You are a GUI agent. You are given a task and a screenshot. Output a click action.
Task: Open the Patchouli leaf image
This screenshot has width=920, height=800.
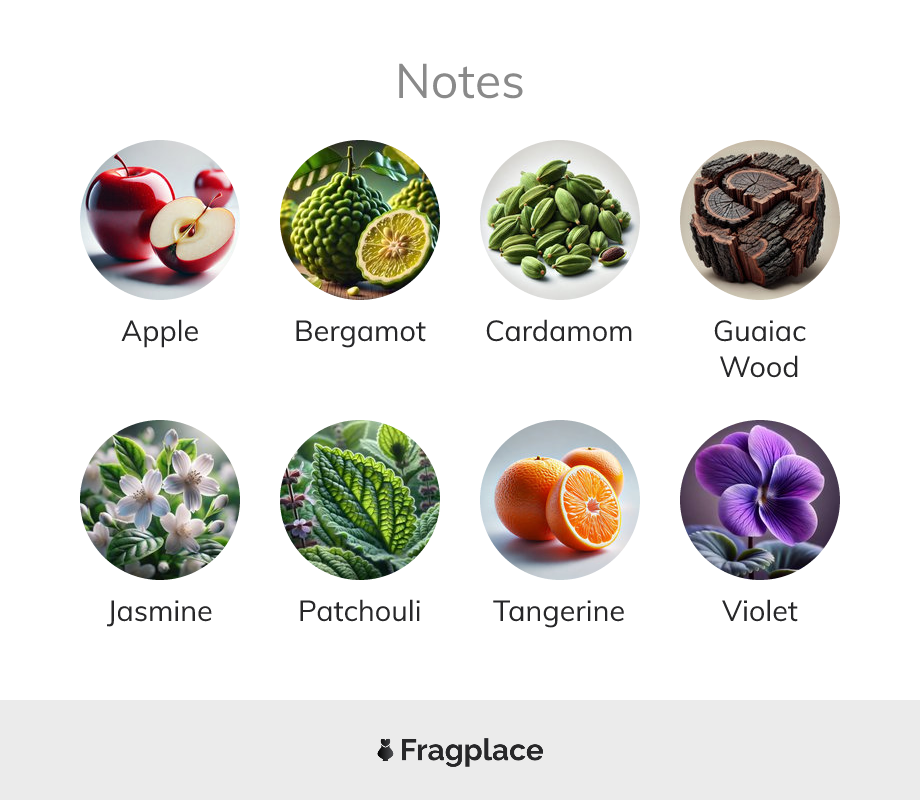pos(360,500)
